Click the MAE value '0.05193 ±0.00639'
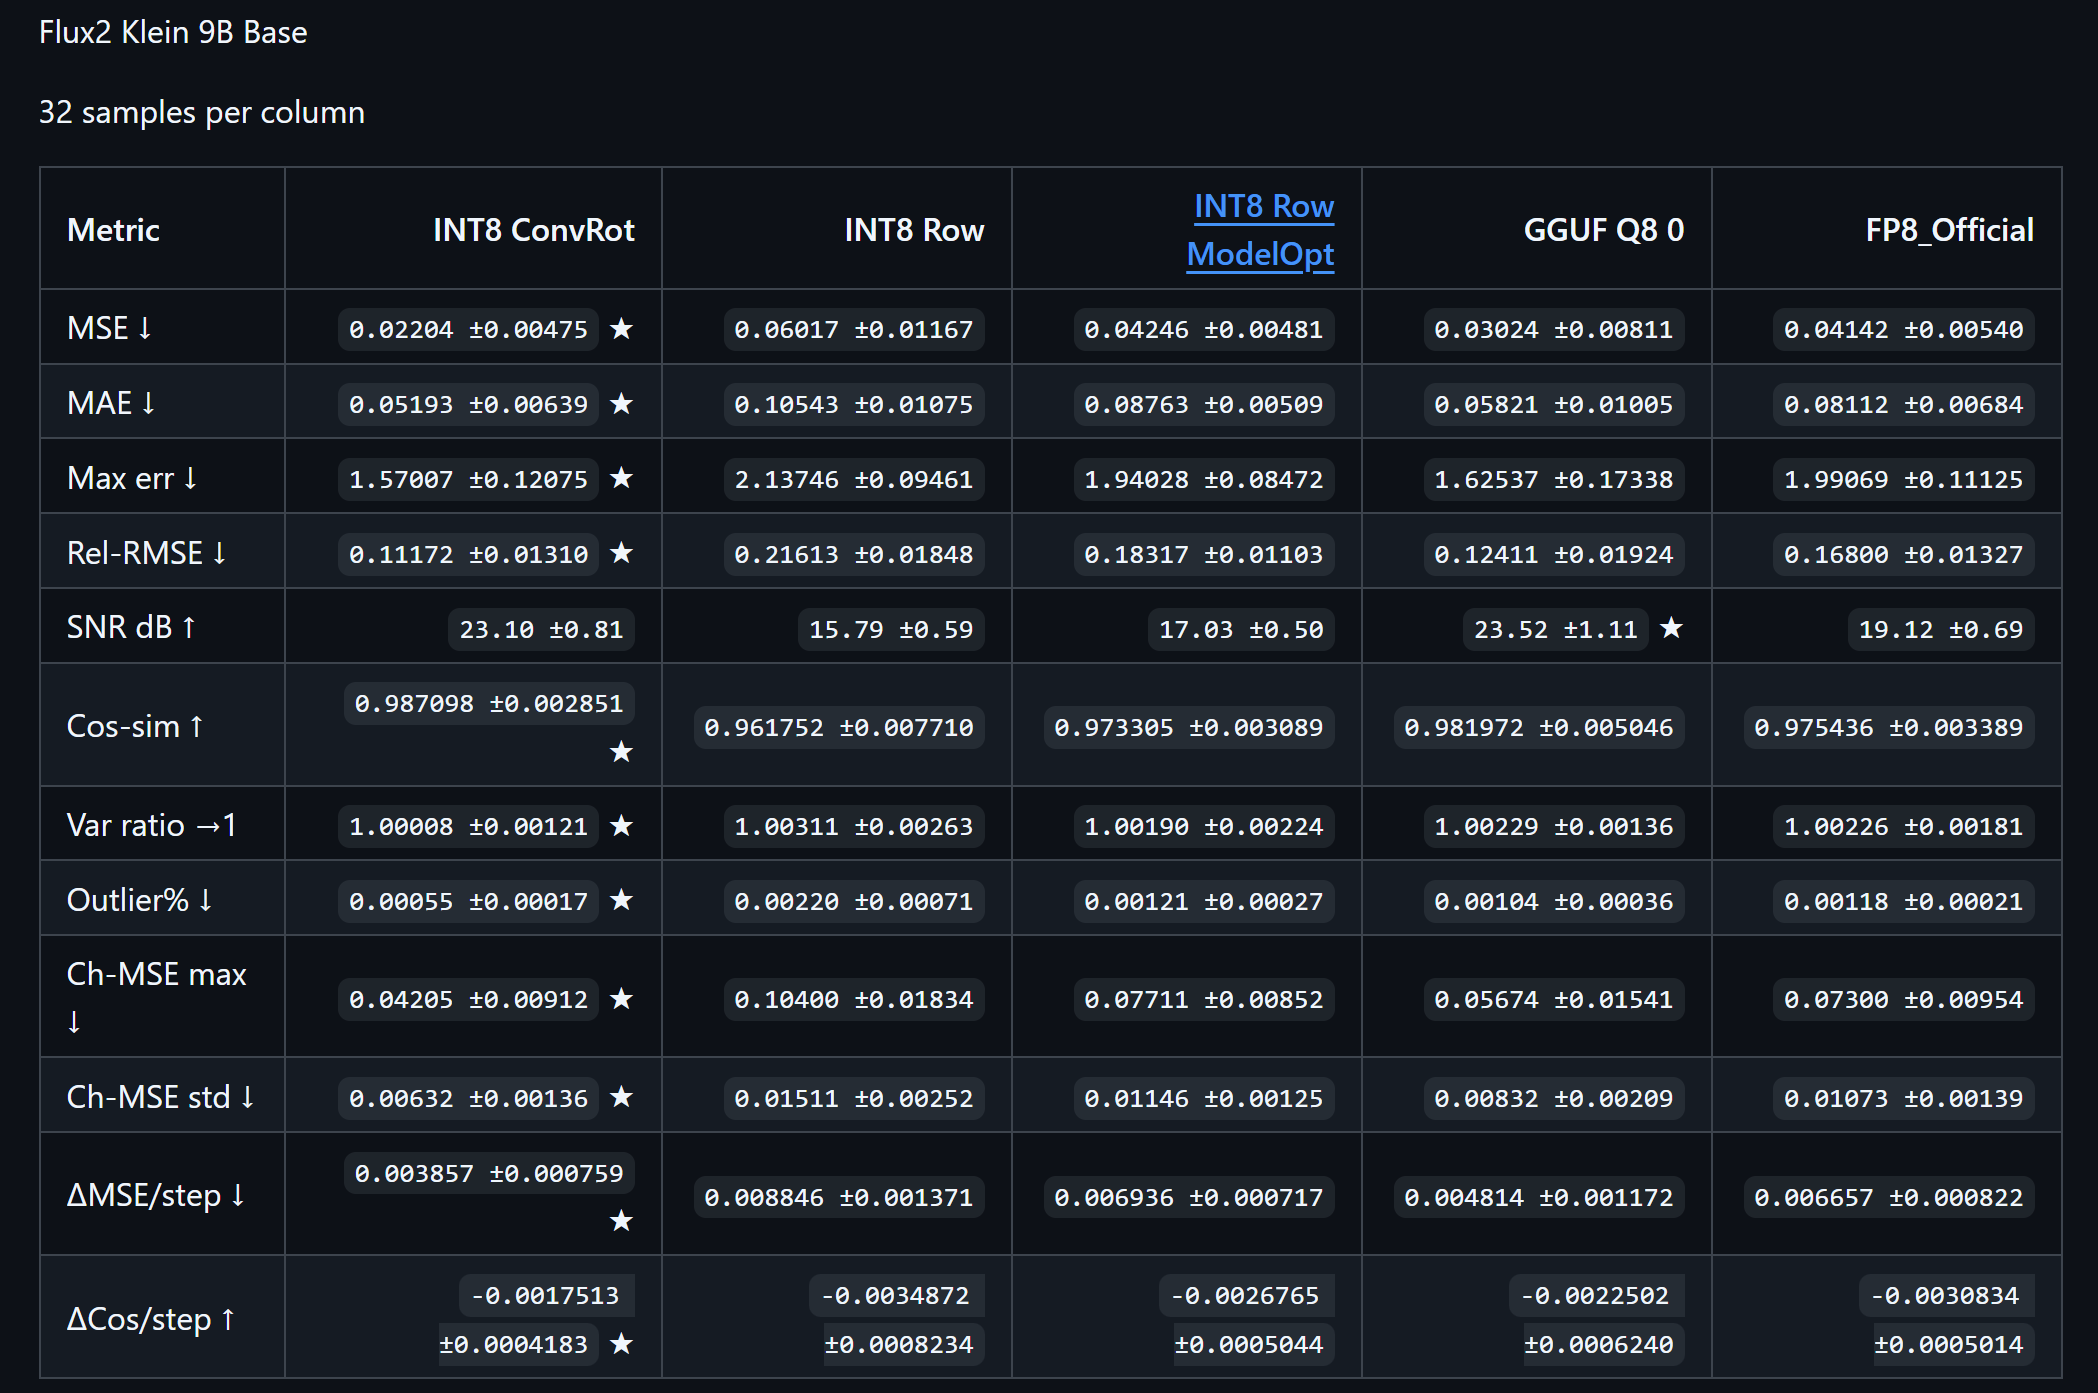The image size is (2098, 1393). 468,404
